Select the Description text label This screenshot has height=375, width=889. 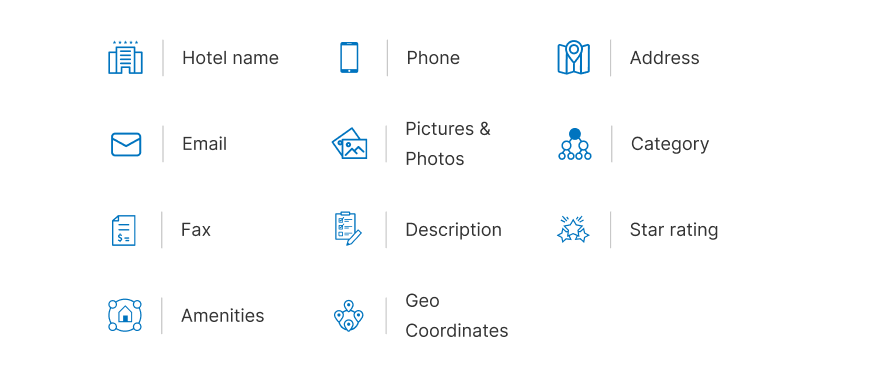pos(454,230)
